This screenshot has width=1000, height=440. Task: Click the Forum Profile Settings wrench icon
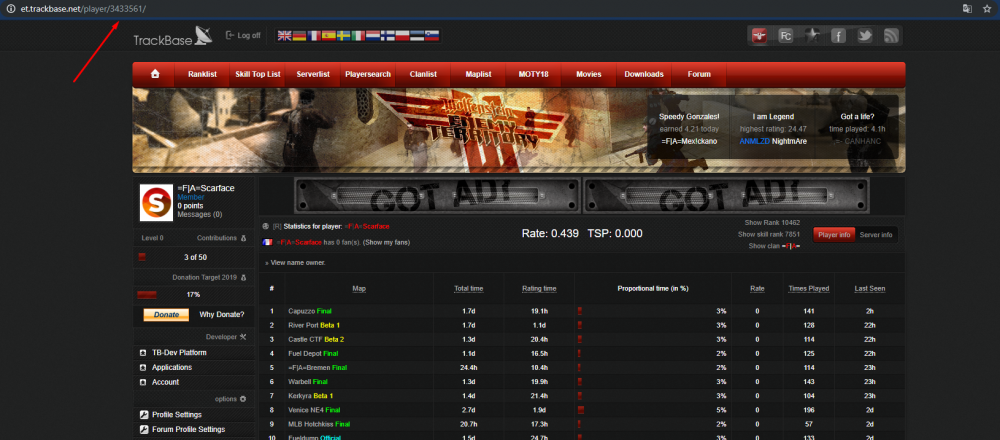click(x=144, y=429)
